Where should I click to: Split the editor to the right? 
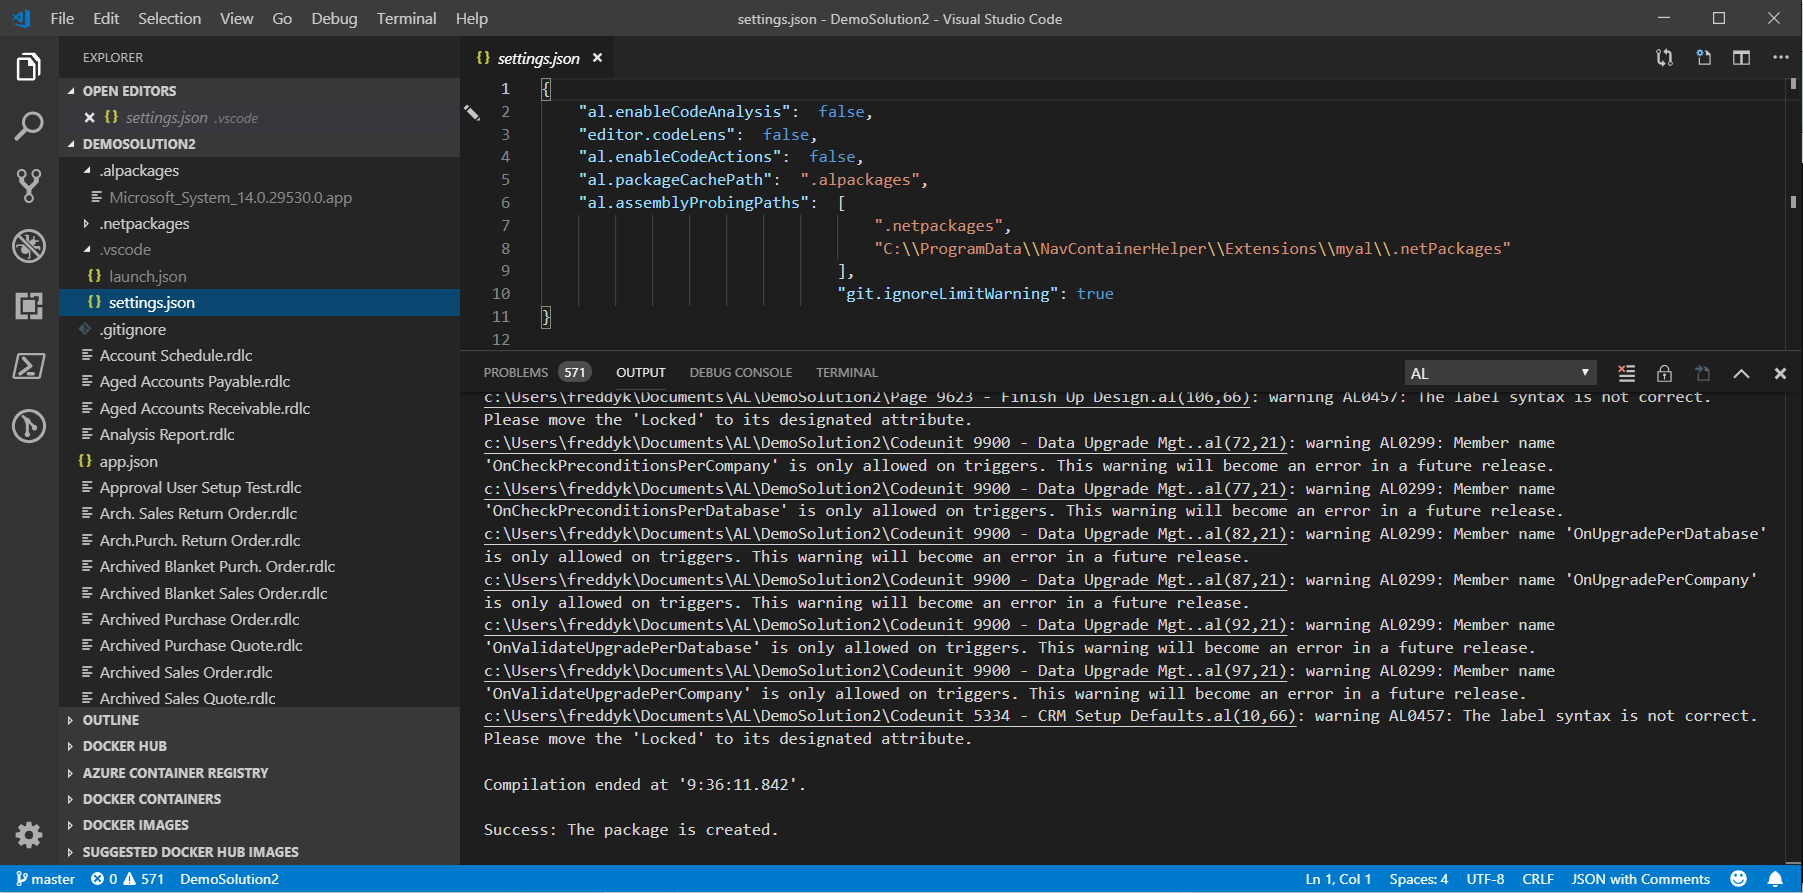coord(1741,58)
